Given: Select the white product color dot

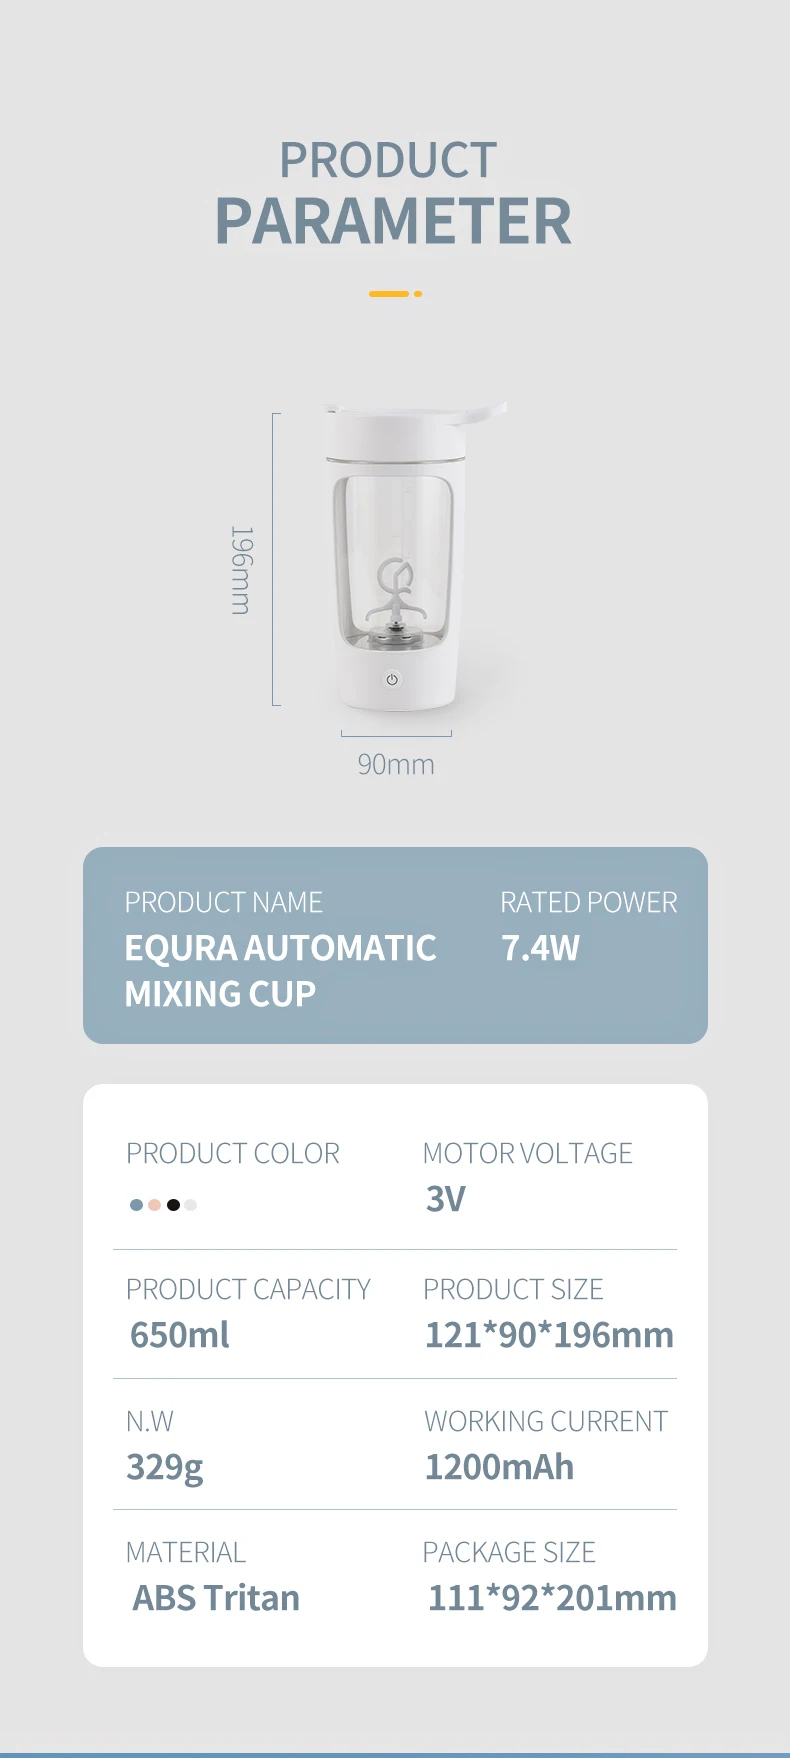Looking at the screenshot, I should [x=191, y=1205].
